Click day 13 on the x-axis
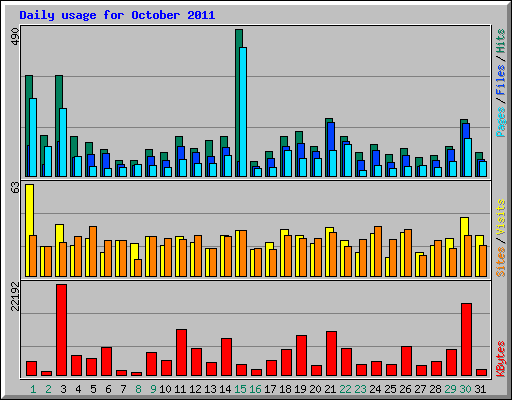The height and width of the screenshot is (400, 512). click(x=210, y=389)
